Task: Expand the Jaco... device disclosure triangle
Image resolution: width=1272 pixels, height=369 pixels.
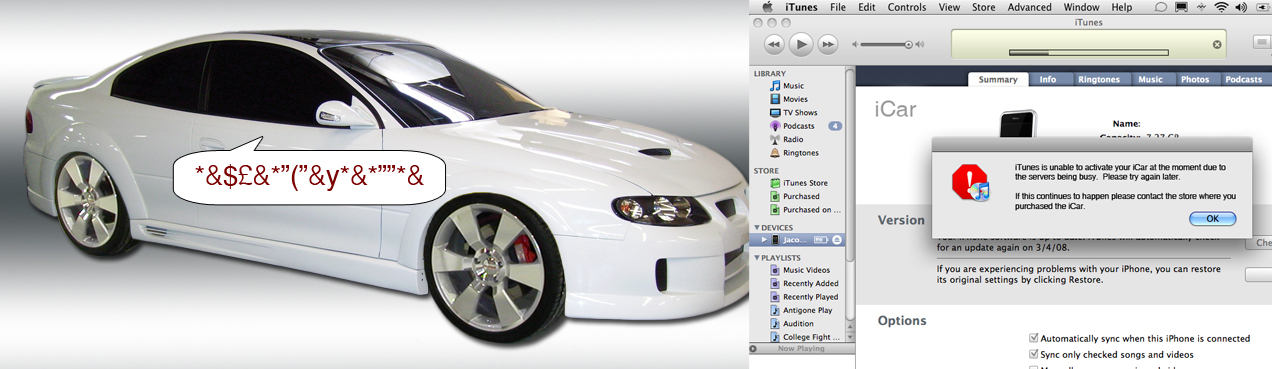Action: tap(765, 240)
